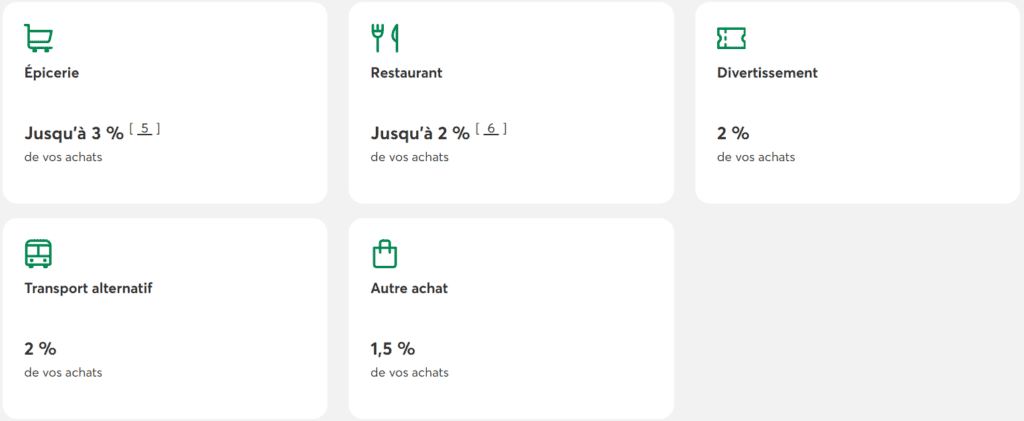Click the 1,5 % rate under Autre achat
Viewport: 1024px width, 421px height.
click(x=392, y=349)
